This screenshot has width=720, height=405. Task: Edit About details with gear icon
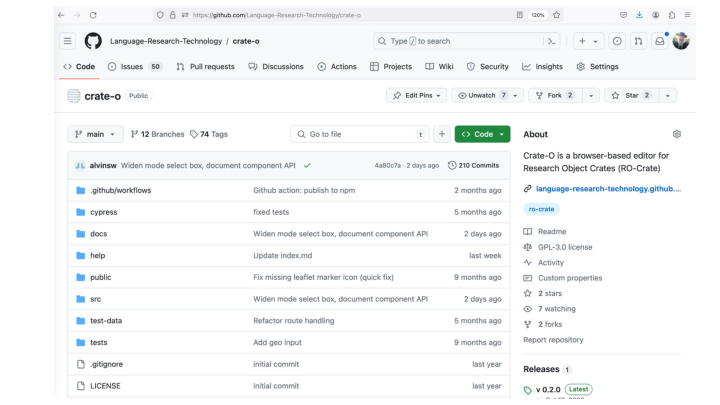[677, 134]
